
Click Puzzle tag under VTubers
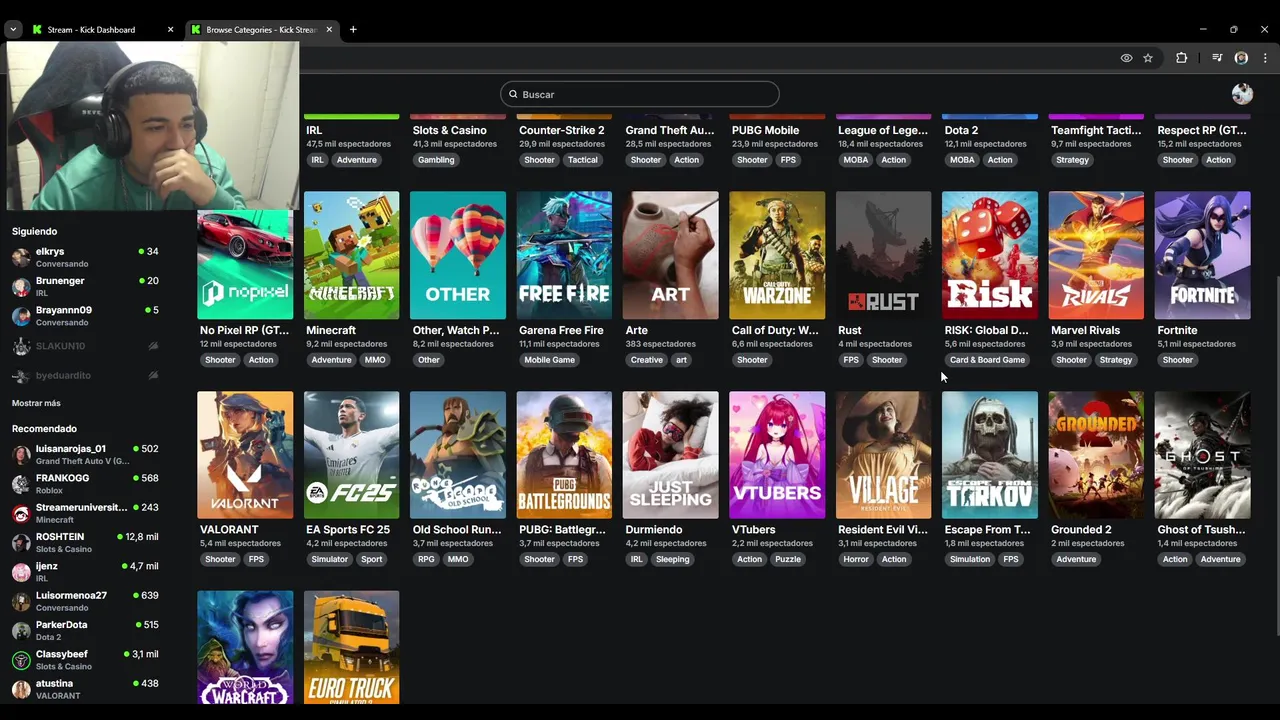tap(788, 560)
